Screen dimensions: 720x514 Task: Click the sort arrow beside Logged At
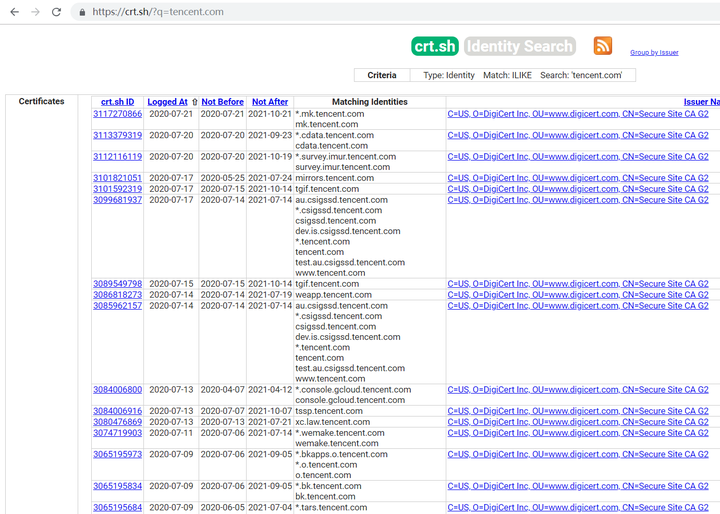195,102
